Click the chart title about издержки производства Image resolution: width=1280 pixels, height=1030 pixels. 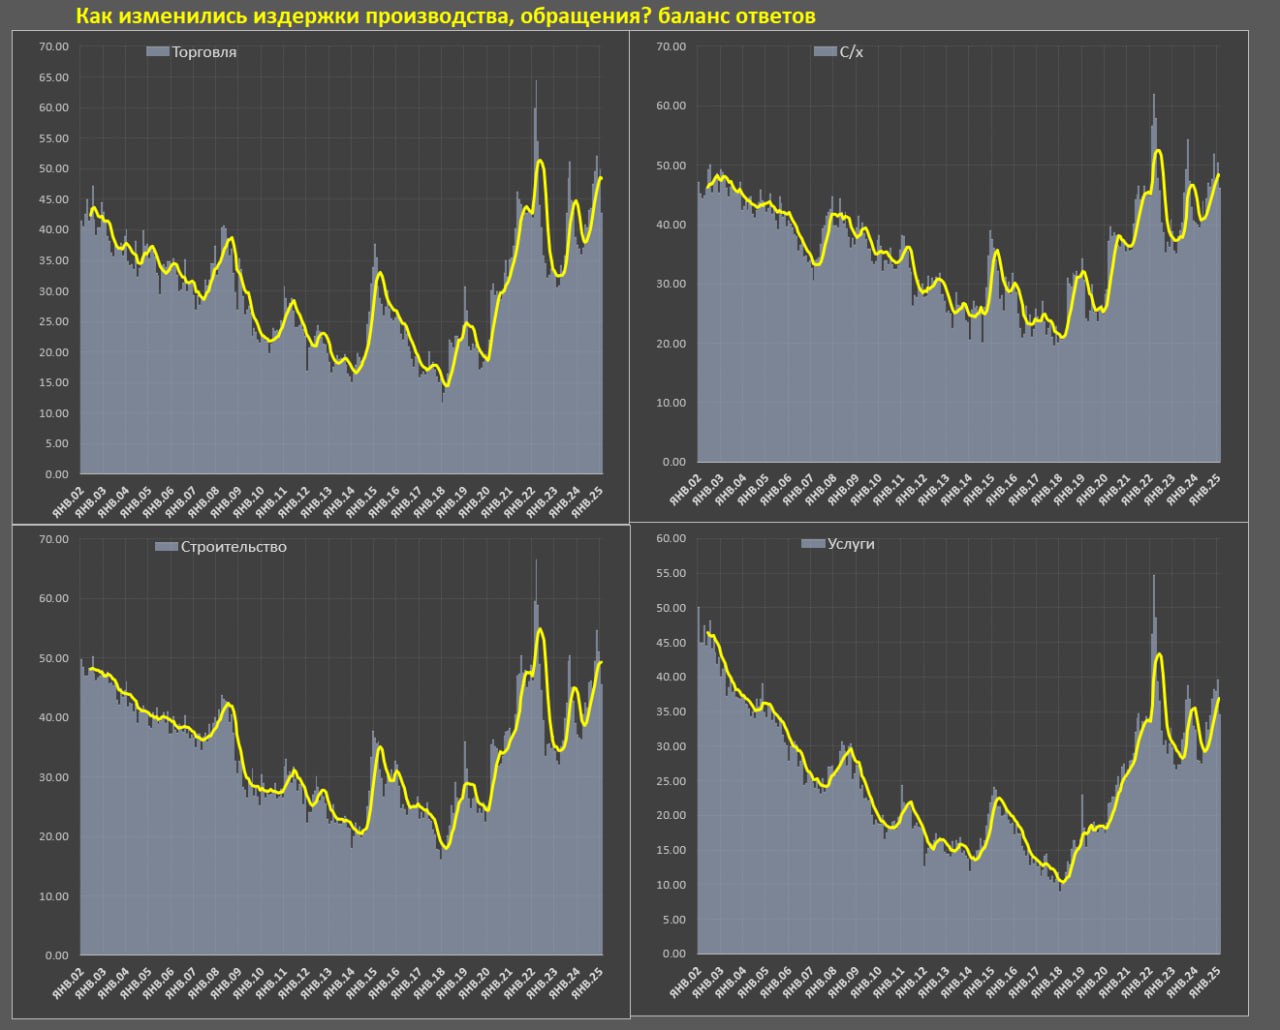coord(446,16)
